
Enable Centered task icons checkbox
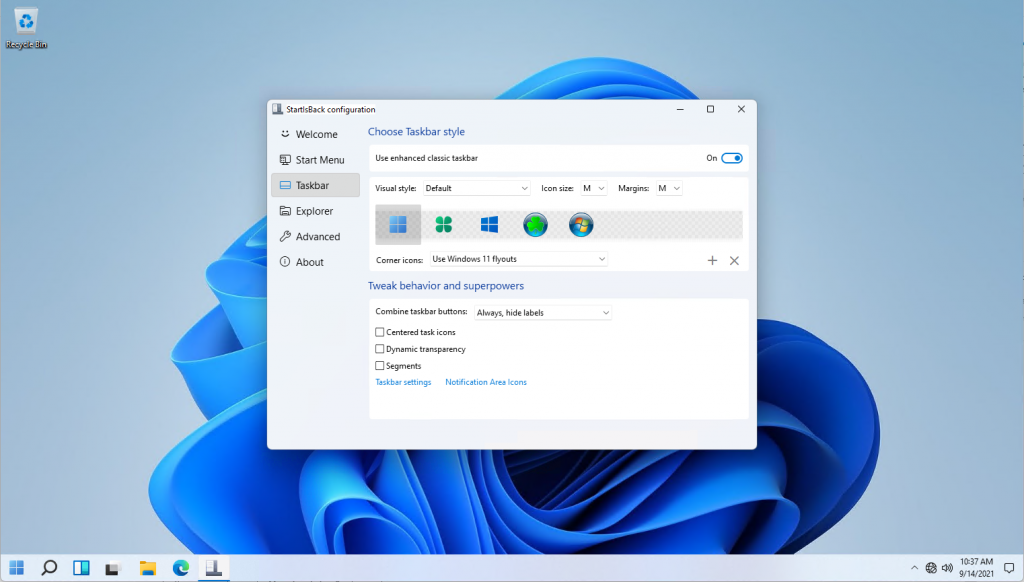click(x=380, y=332)
